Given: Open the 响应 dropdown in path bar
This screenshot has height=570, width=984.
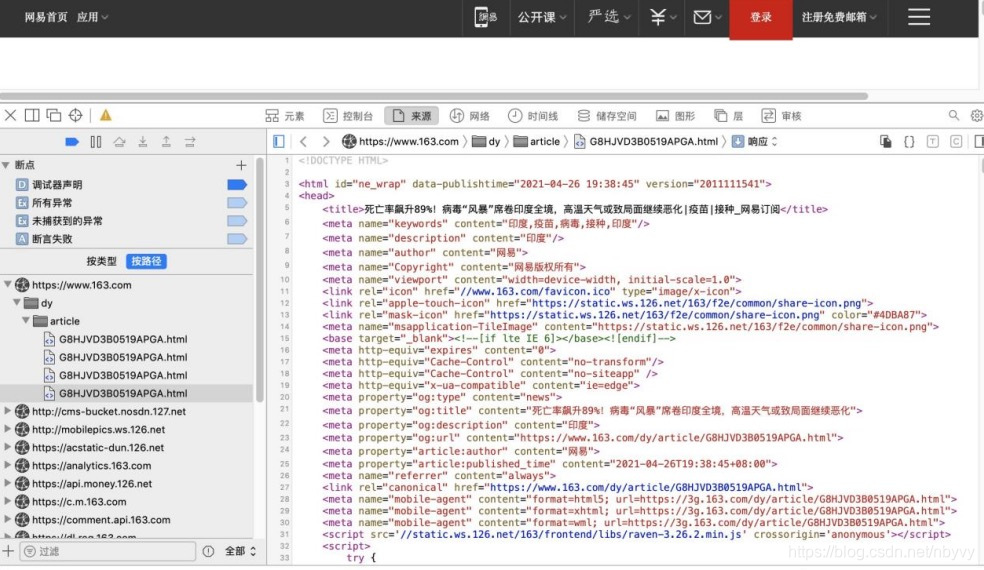Looking at the screenshot, I should pyautogui.click(x=755, y=142).
